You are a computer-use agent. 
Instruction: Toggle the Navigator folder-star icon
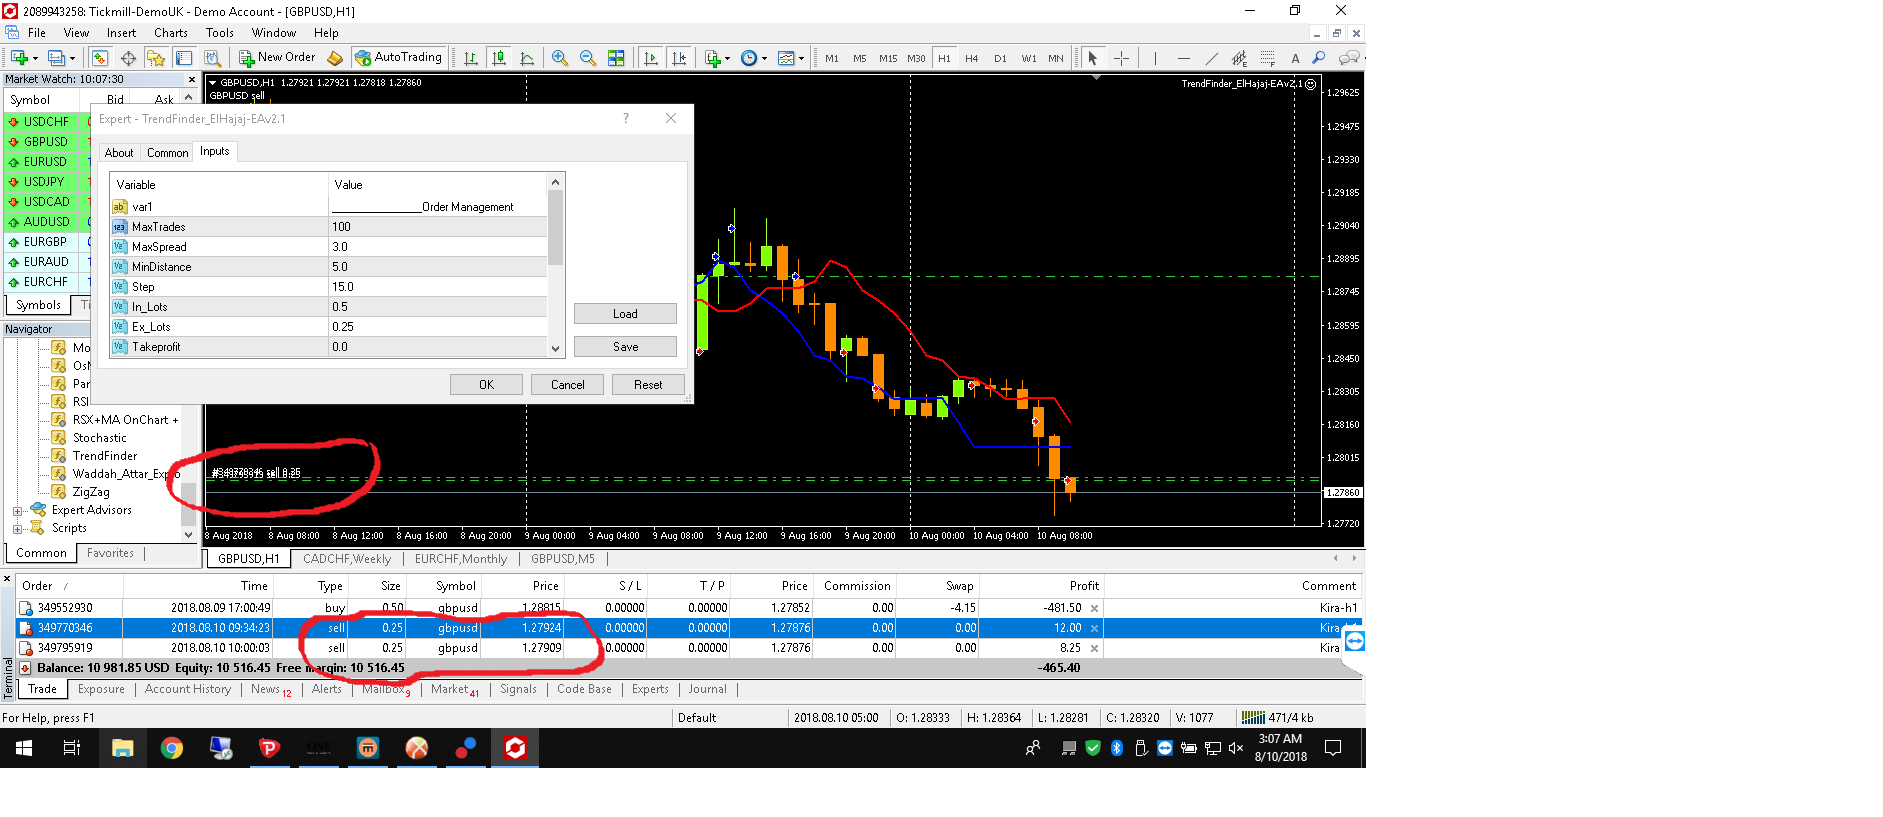click(x=156, y=58)
